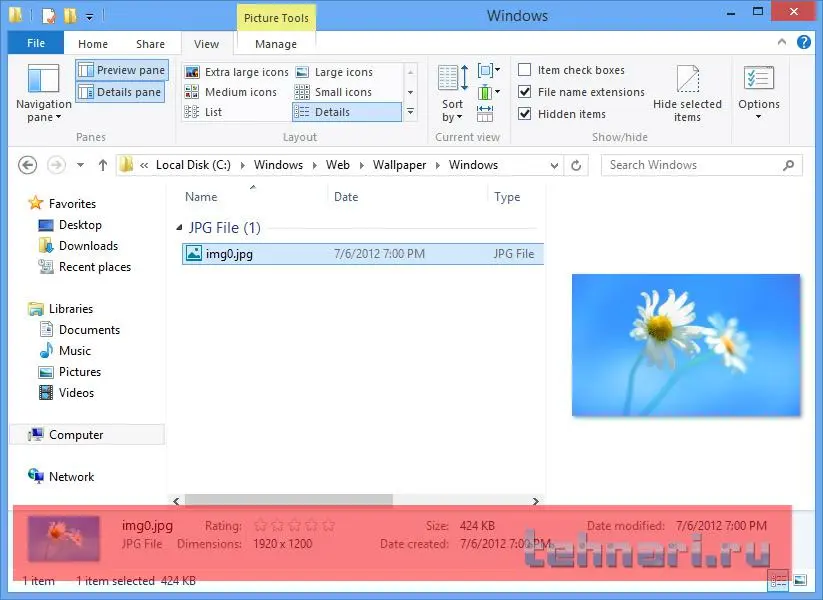Switch to the Share tab
The height and width of the screenshot is (600, 823).
click(150, 44)
